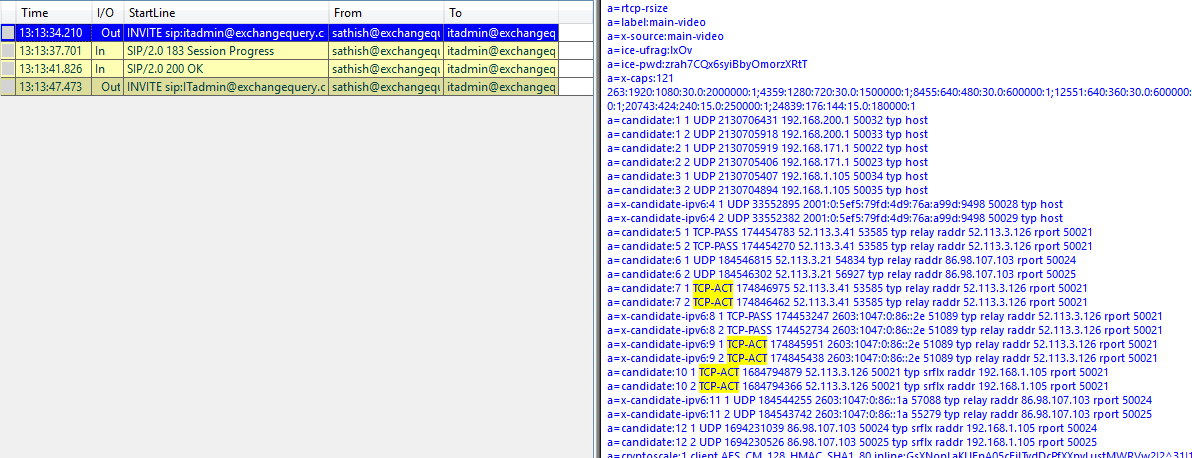
Task: Click the To cell of the 183 Session Progress row
Action: pos(501,51)
